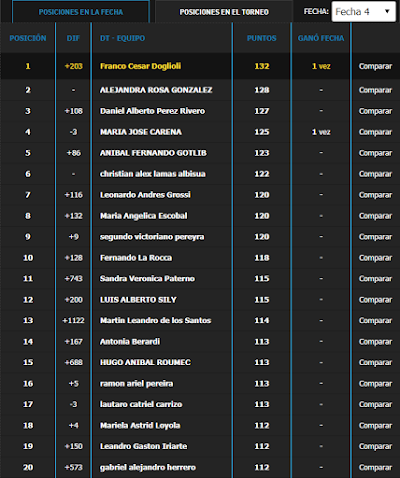Compare with Franco Cesar Doglioli
The width and height of the screenshot is (400, 478).
pyautogui.click(x=375, y=66)
